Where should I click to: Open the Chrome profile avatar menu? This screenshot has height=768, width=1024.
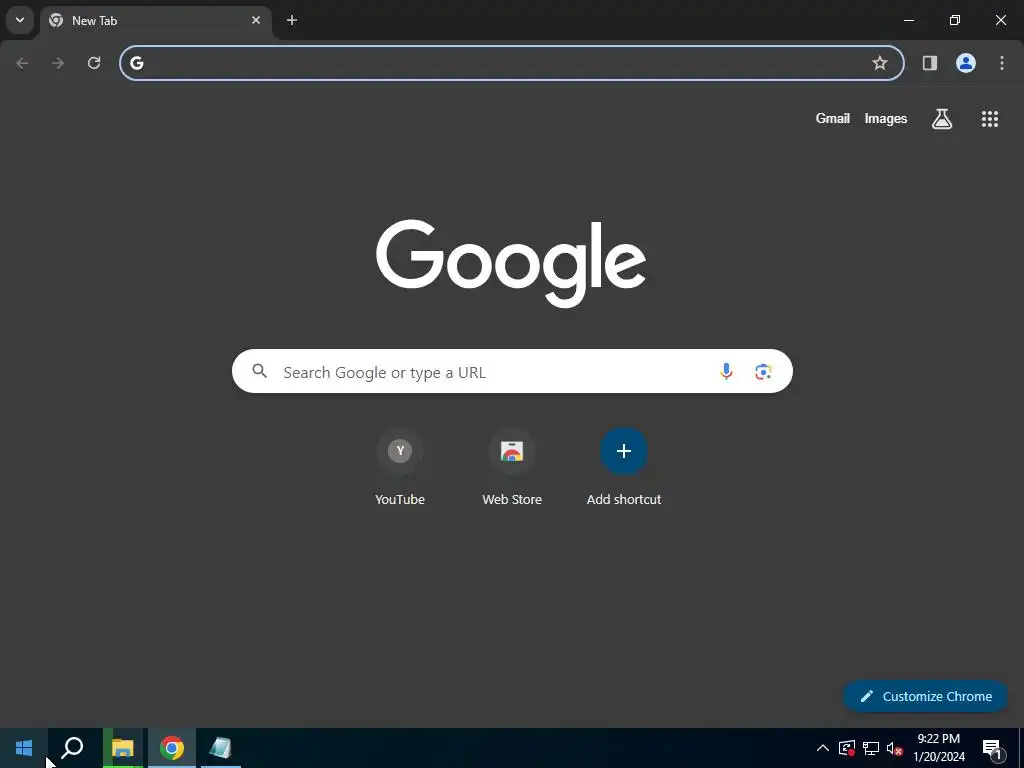coord(966,63)
